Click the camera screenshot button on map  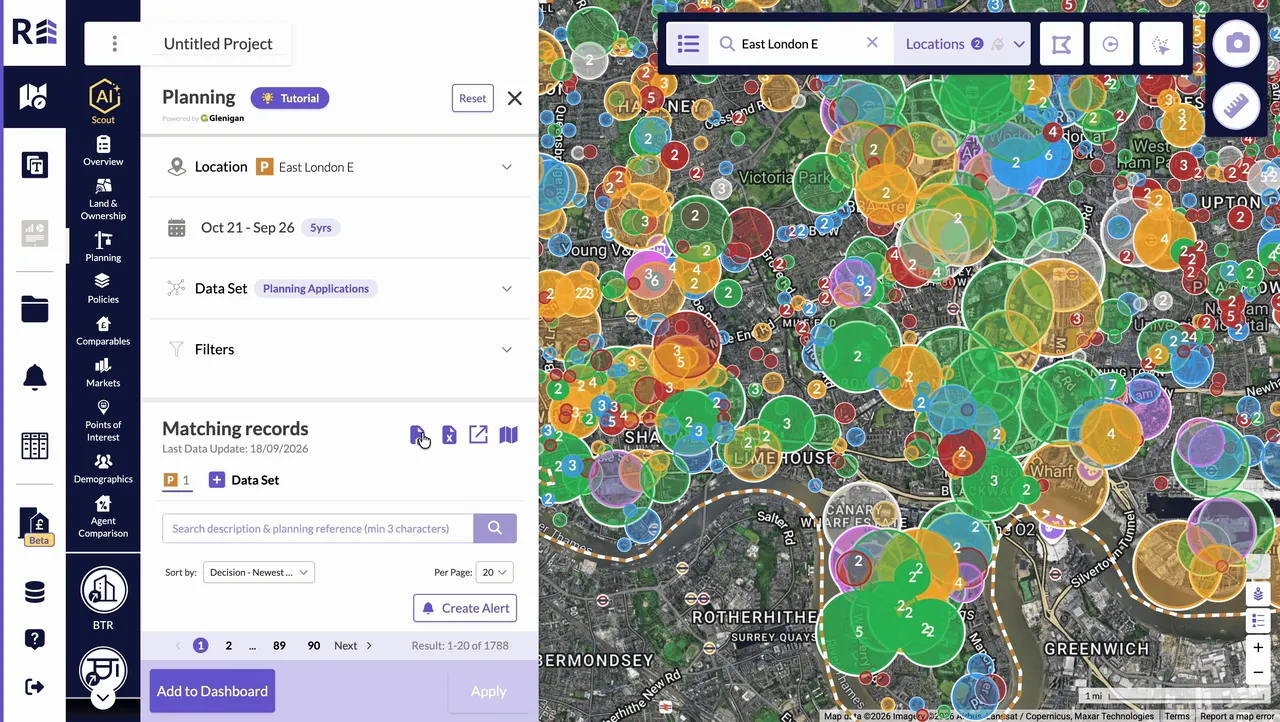click(x=1237, y=44)
